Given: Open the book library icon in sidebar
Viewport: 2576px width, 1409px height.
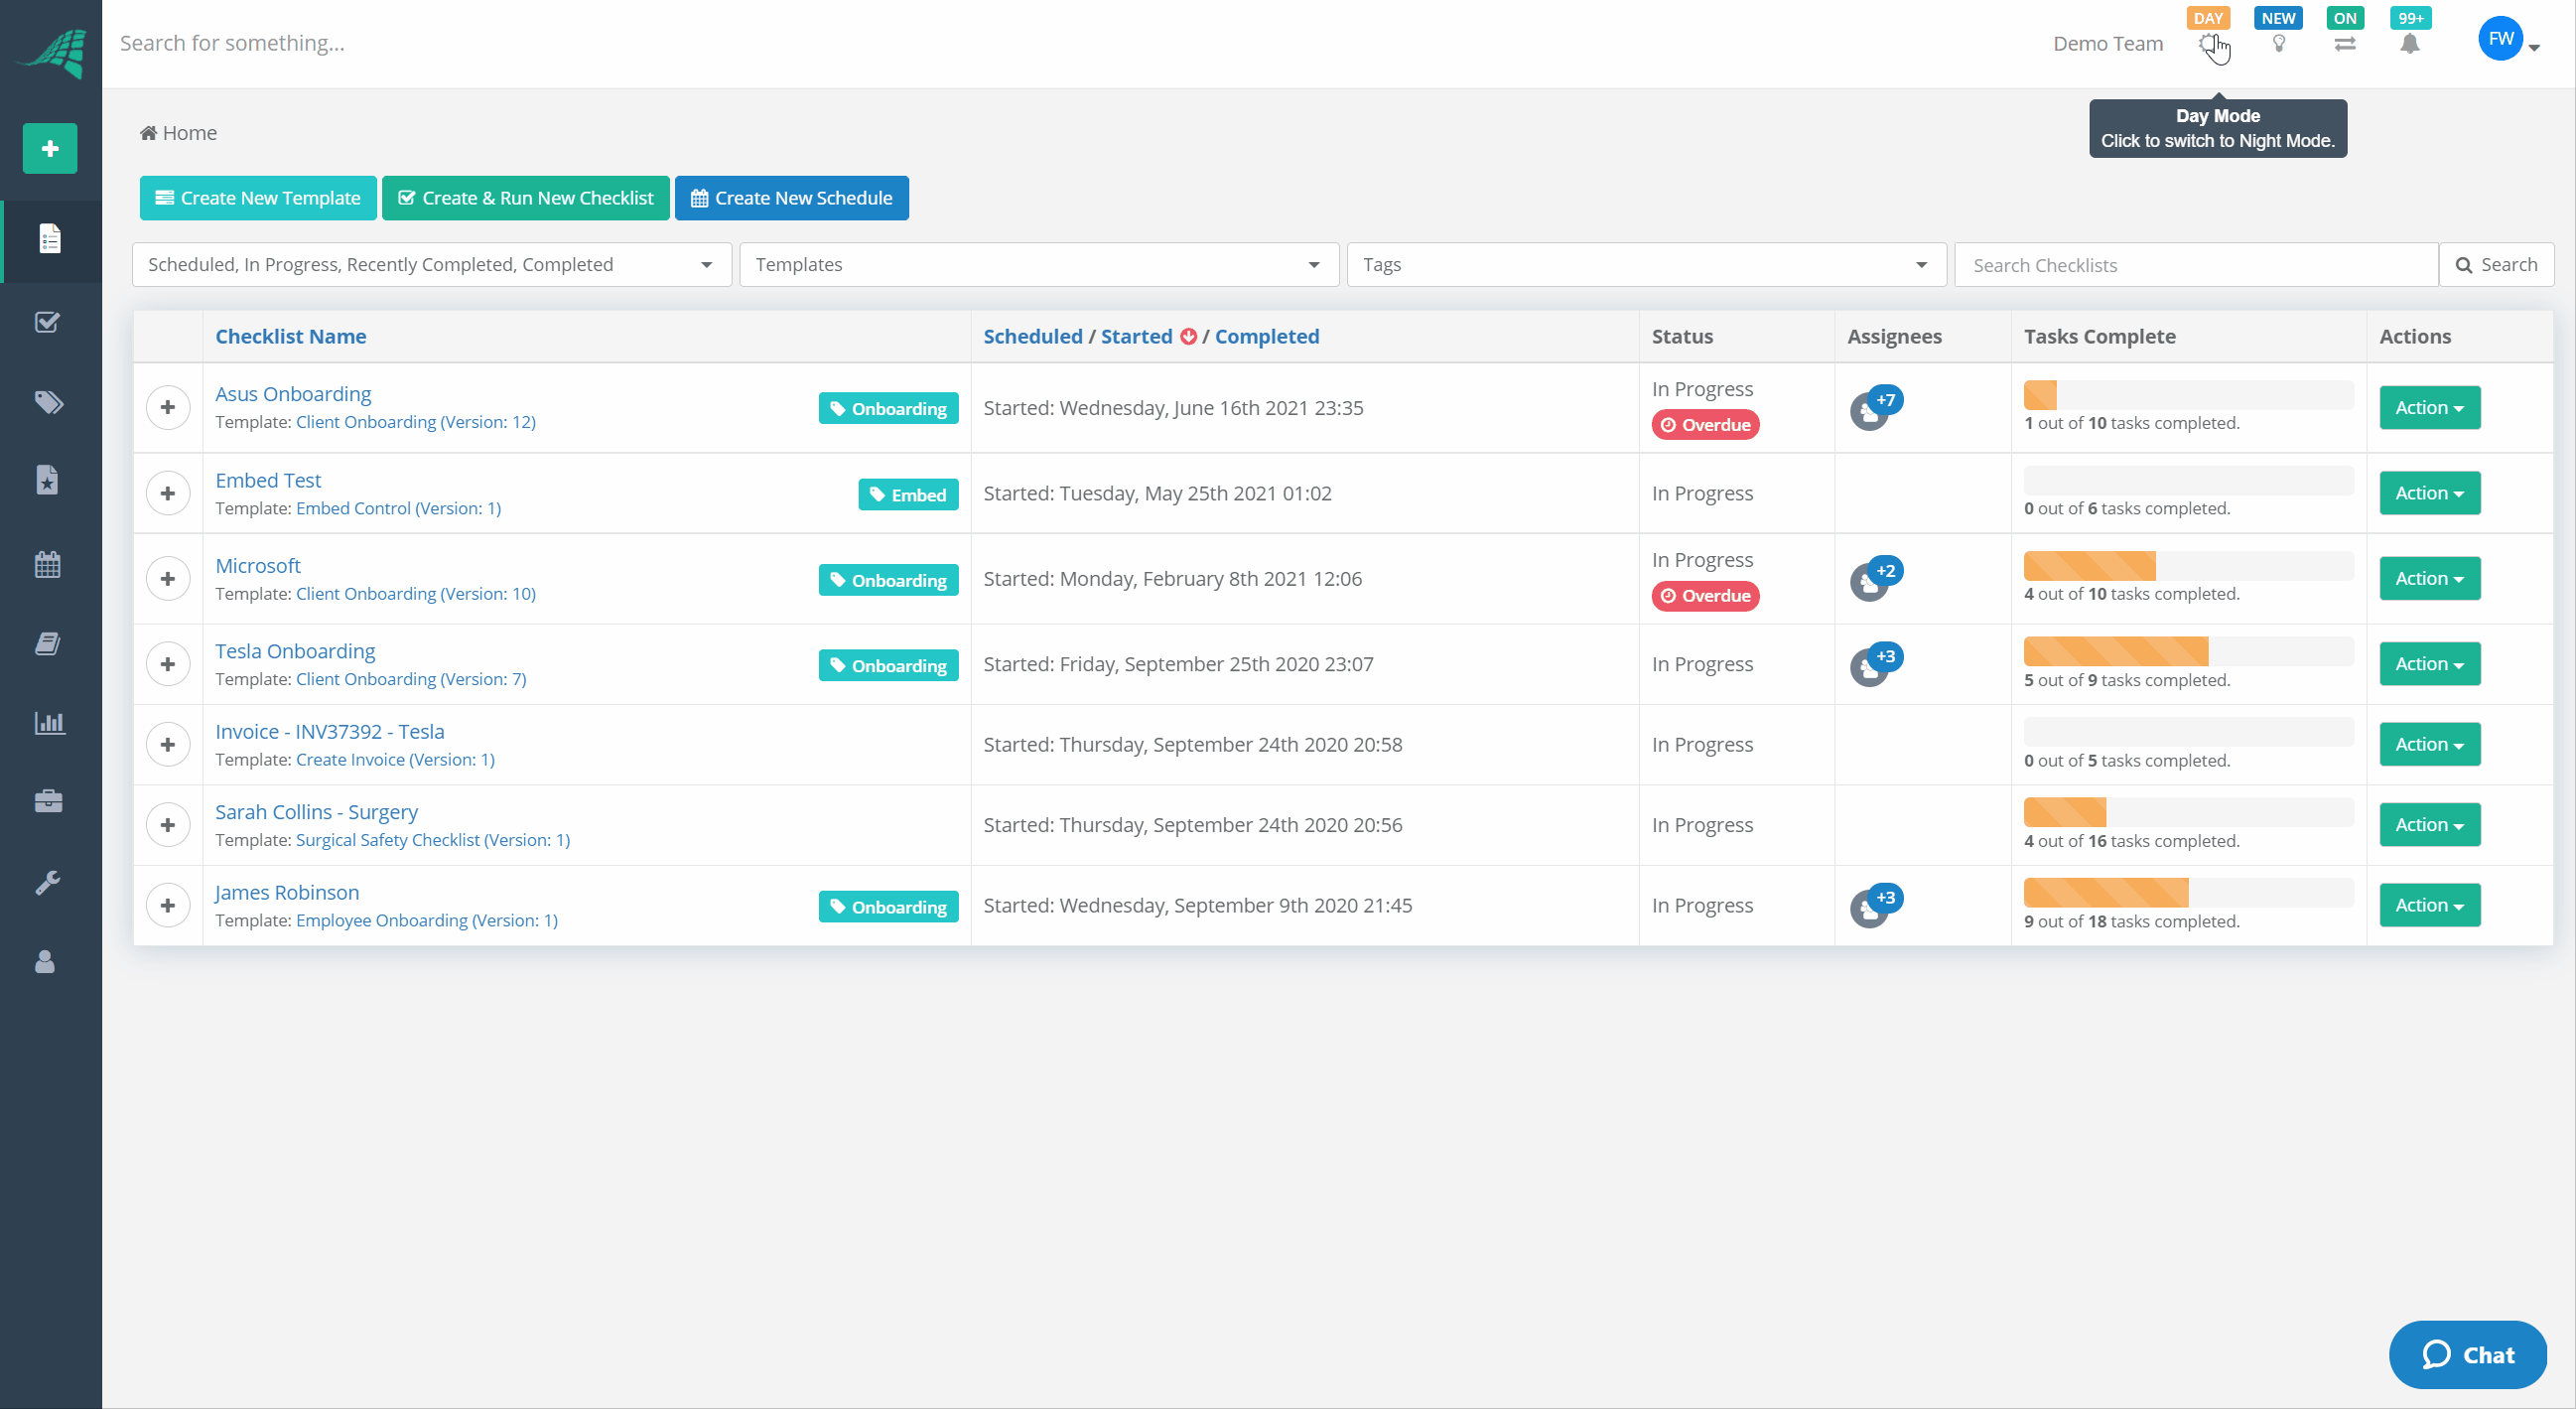Looking at the screenshot, I should point(47,643).
